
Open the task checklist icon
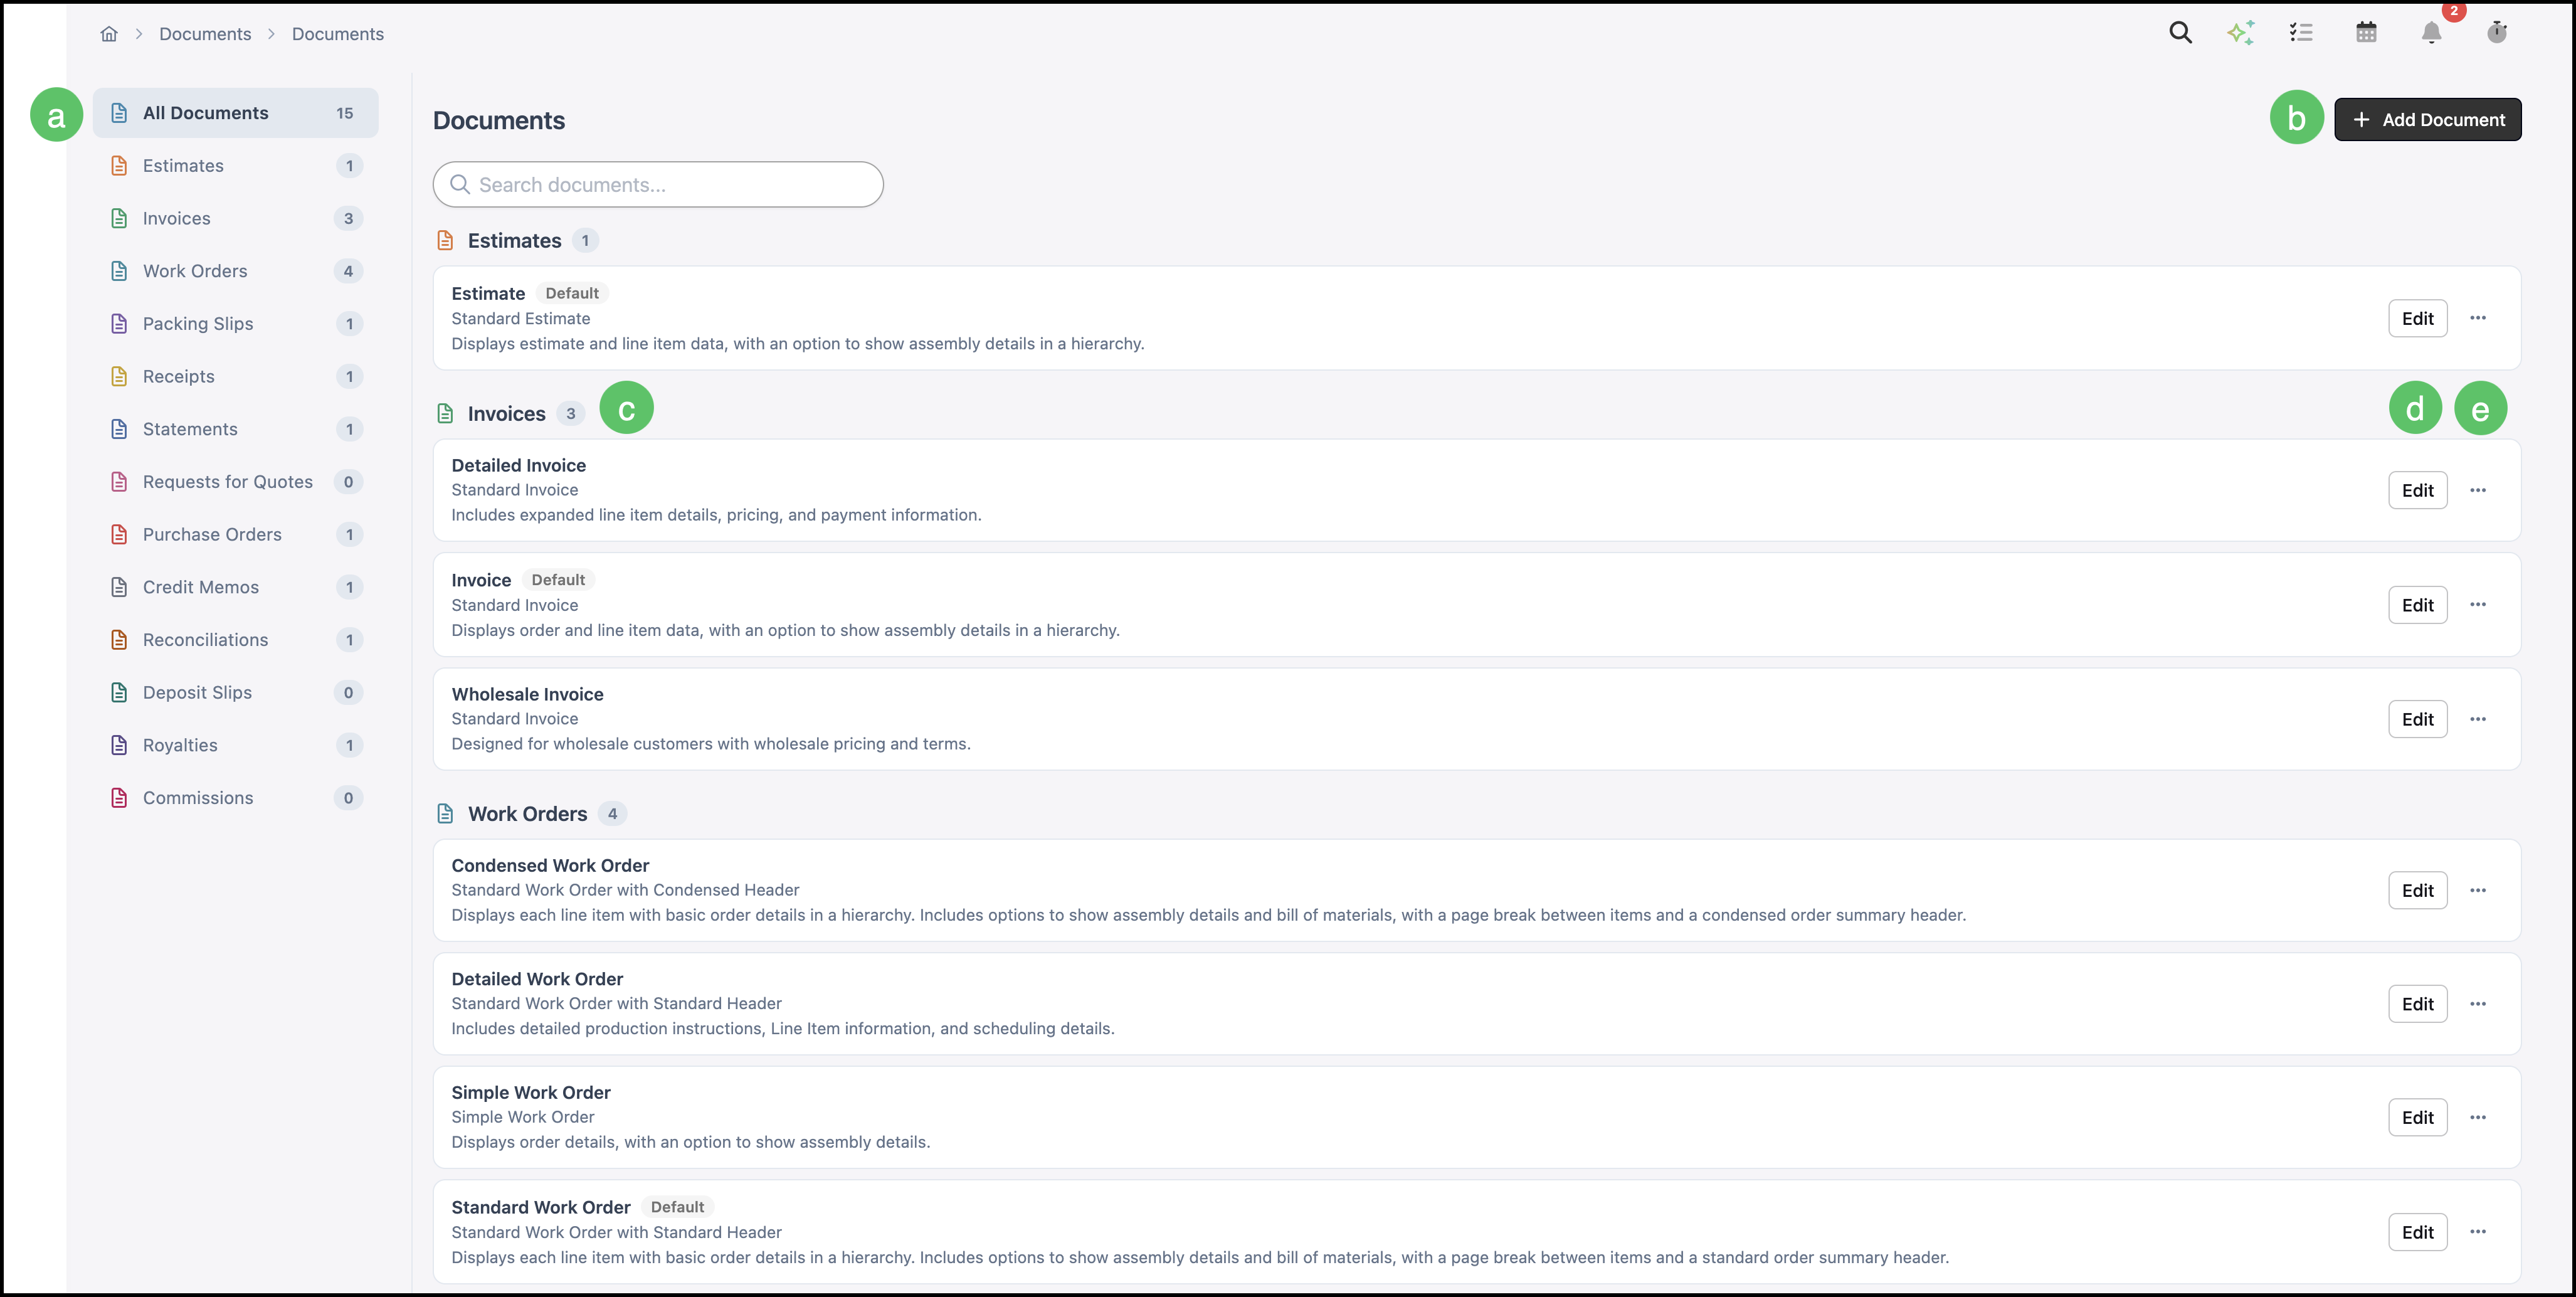[x=2301, y=33]
